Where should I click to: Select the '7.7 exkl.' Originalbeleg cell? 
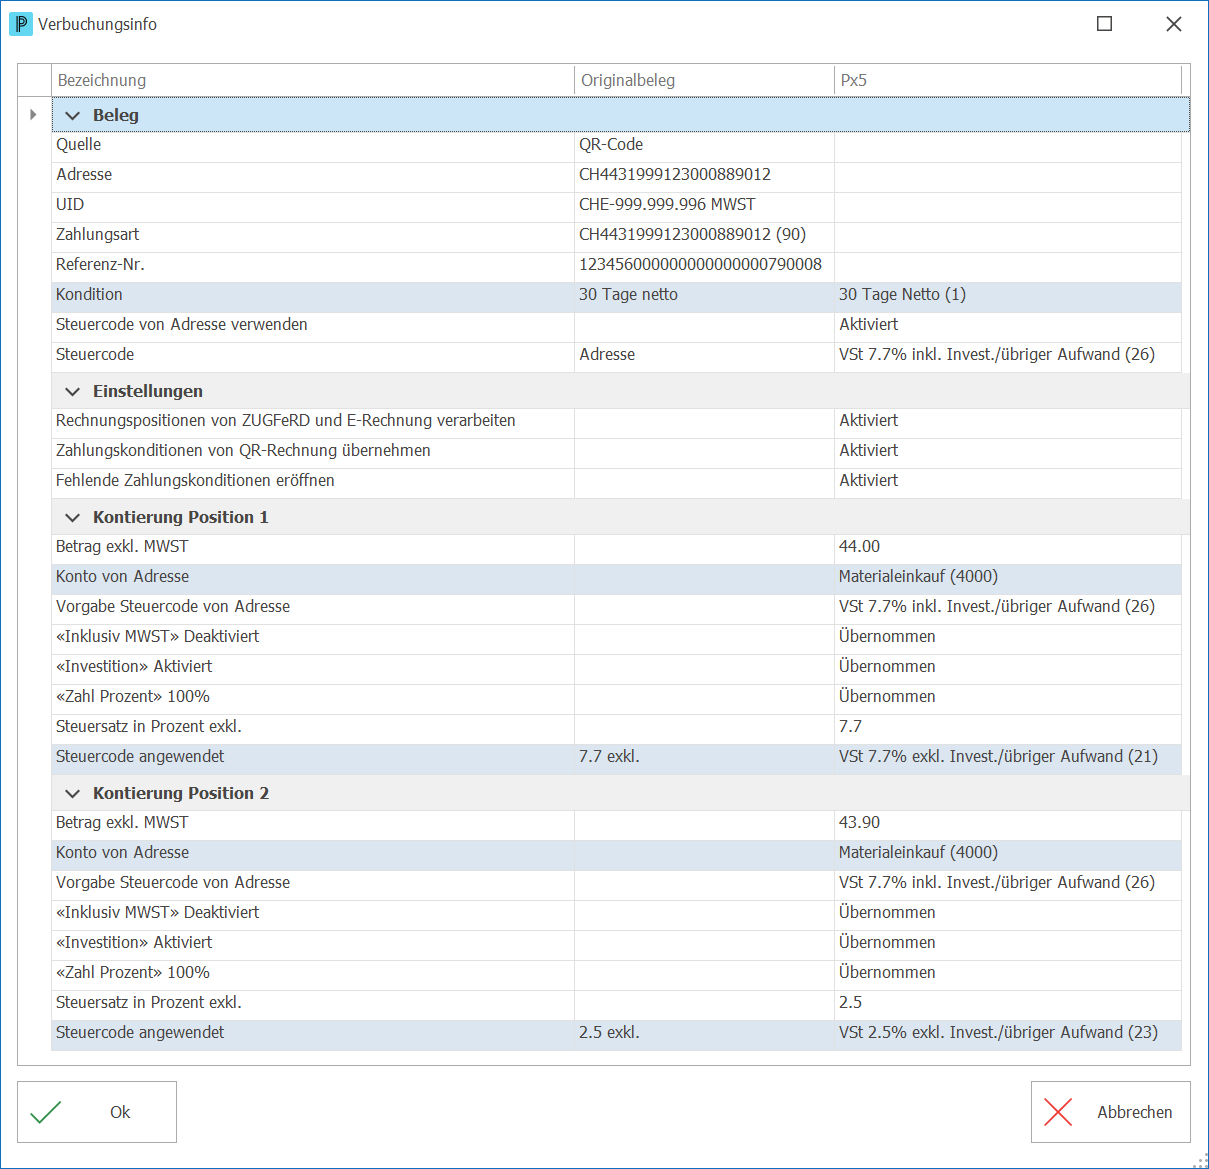[705, 757]
